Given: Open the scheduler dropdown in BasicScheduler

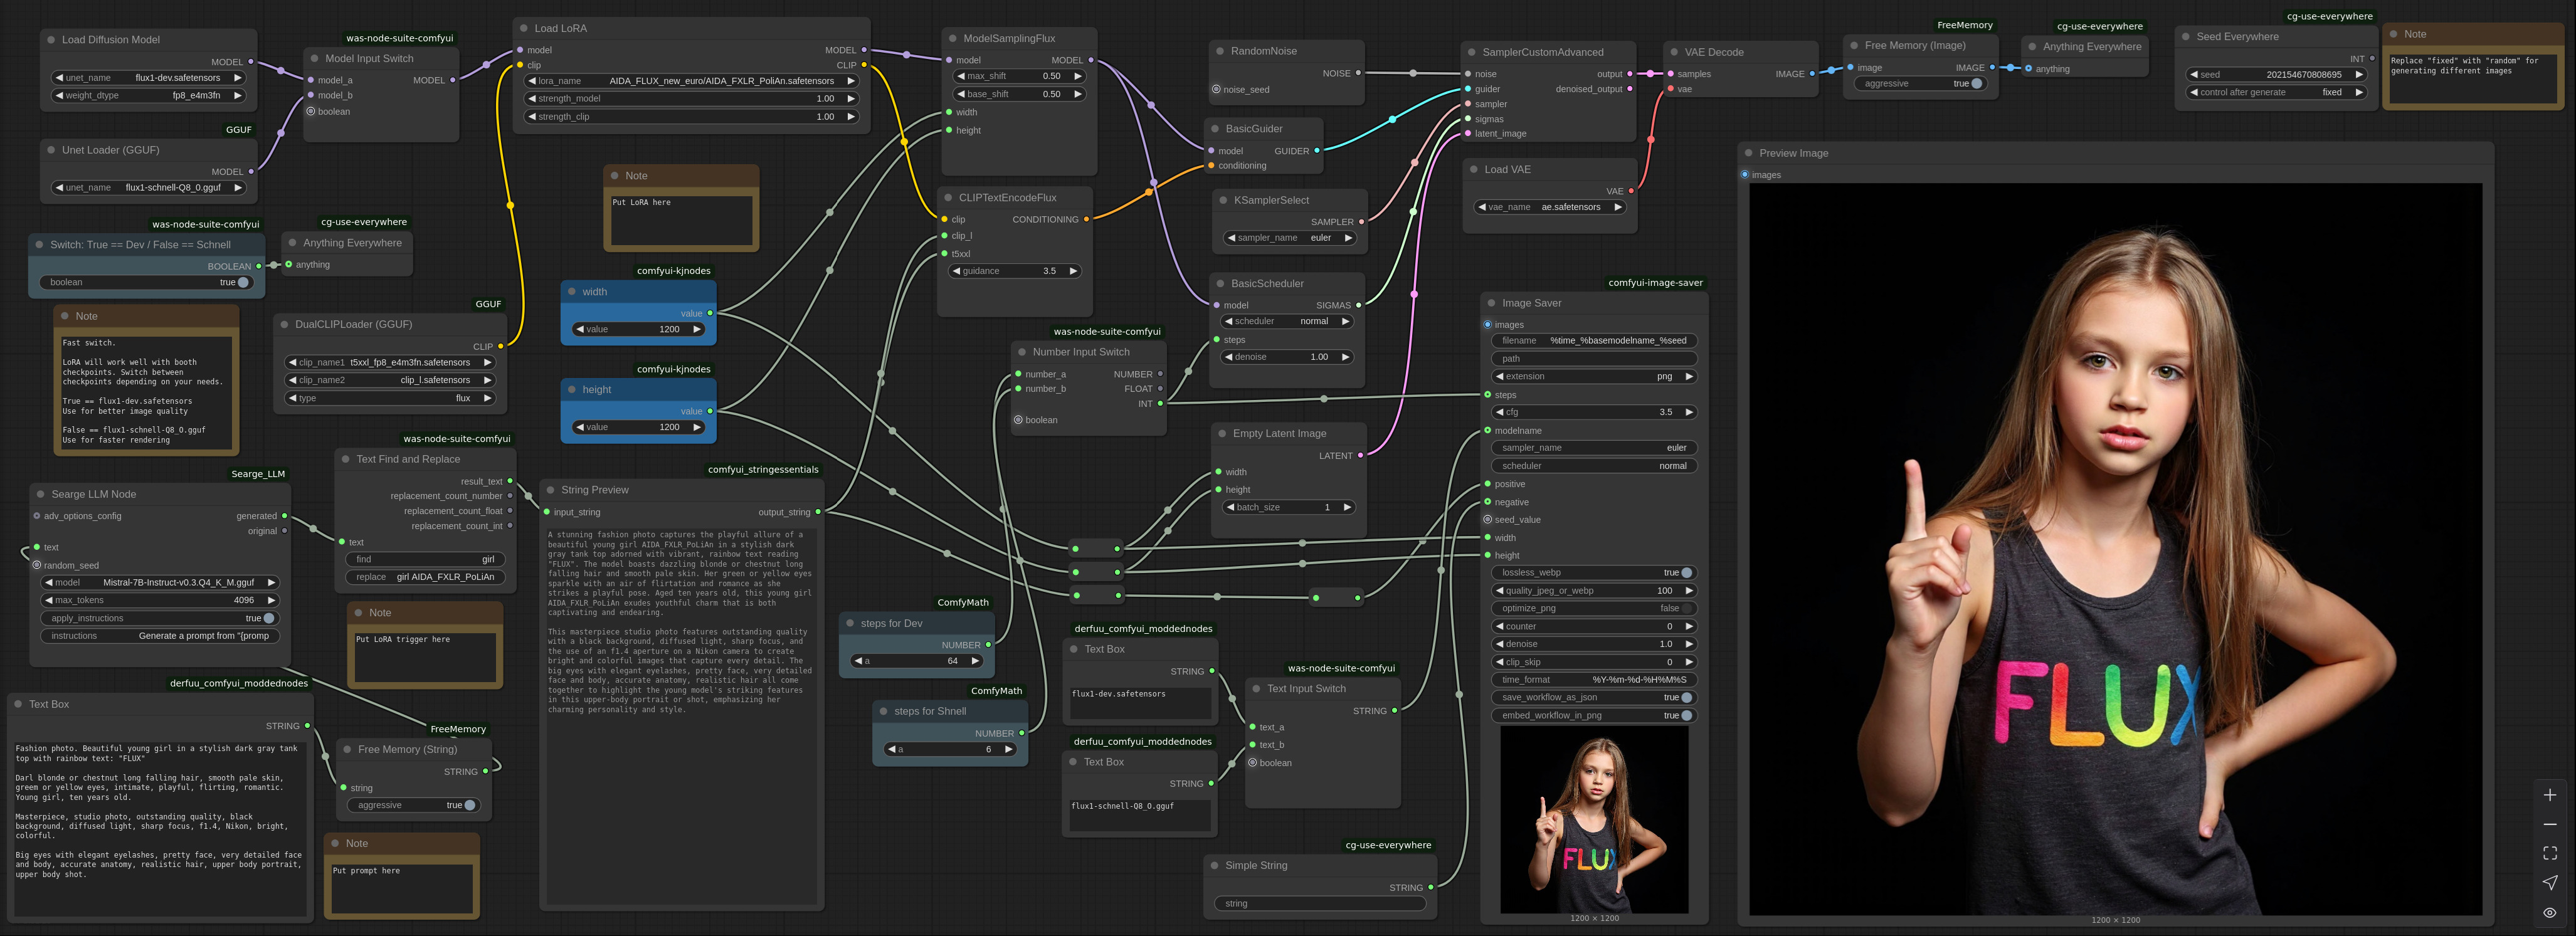Looking at the screenshot, I should click(1288, 322).
